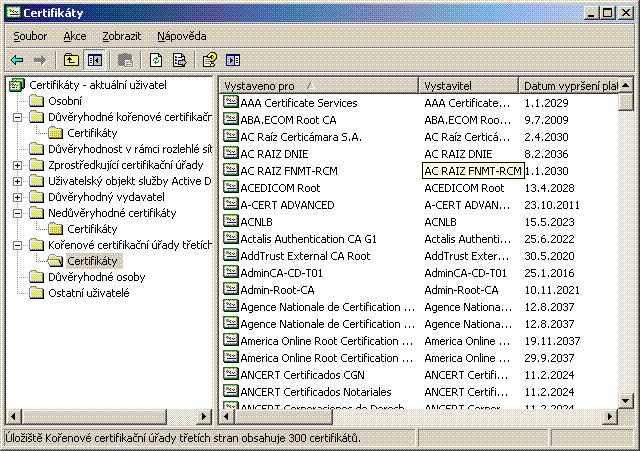Click the certificate icon of ACNLB

point(231,221)
